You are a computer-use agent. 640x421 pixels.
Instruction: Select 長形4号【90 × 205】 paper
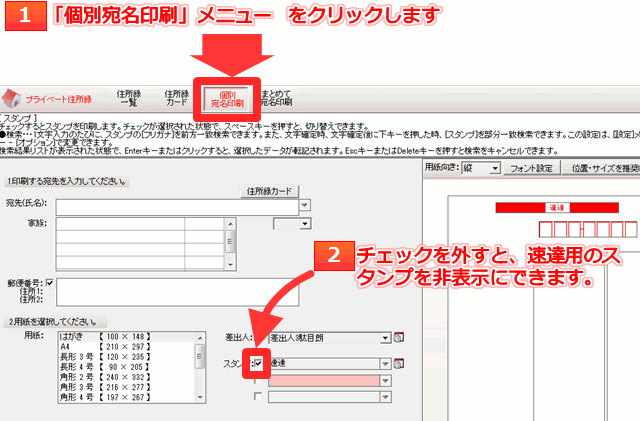pyautogui.click(x=127, y=367)
